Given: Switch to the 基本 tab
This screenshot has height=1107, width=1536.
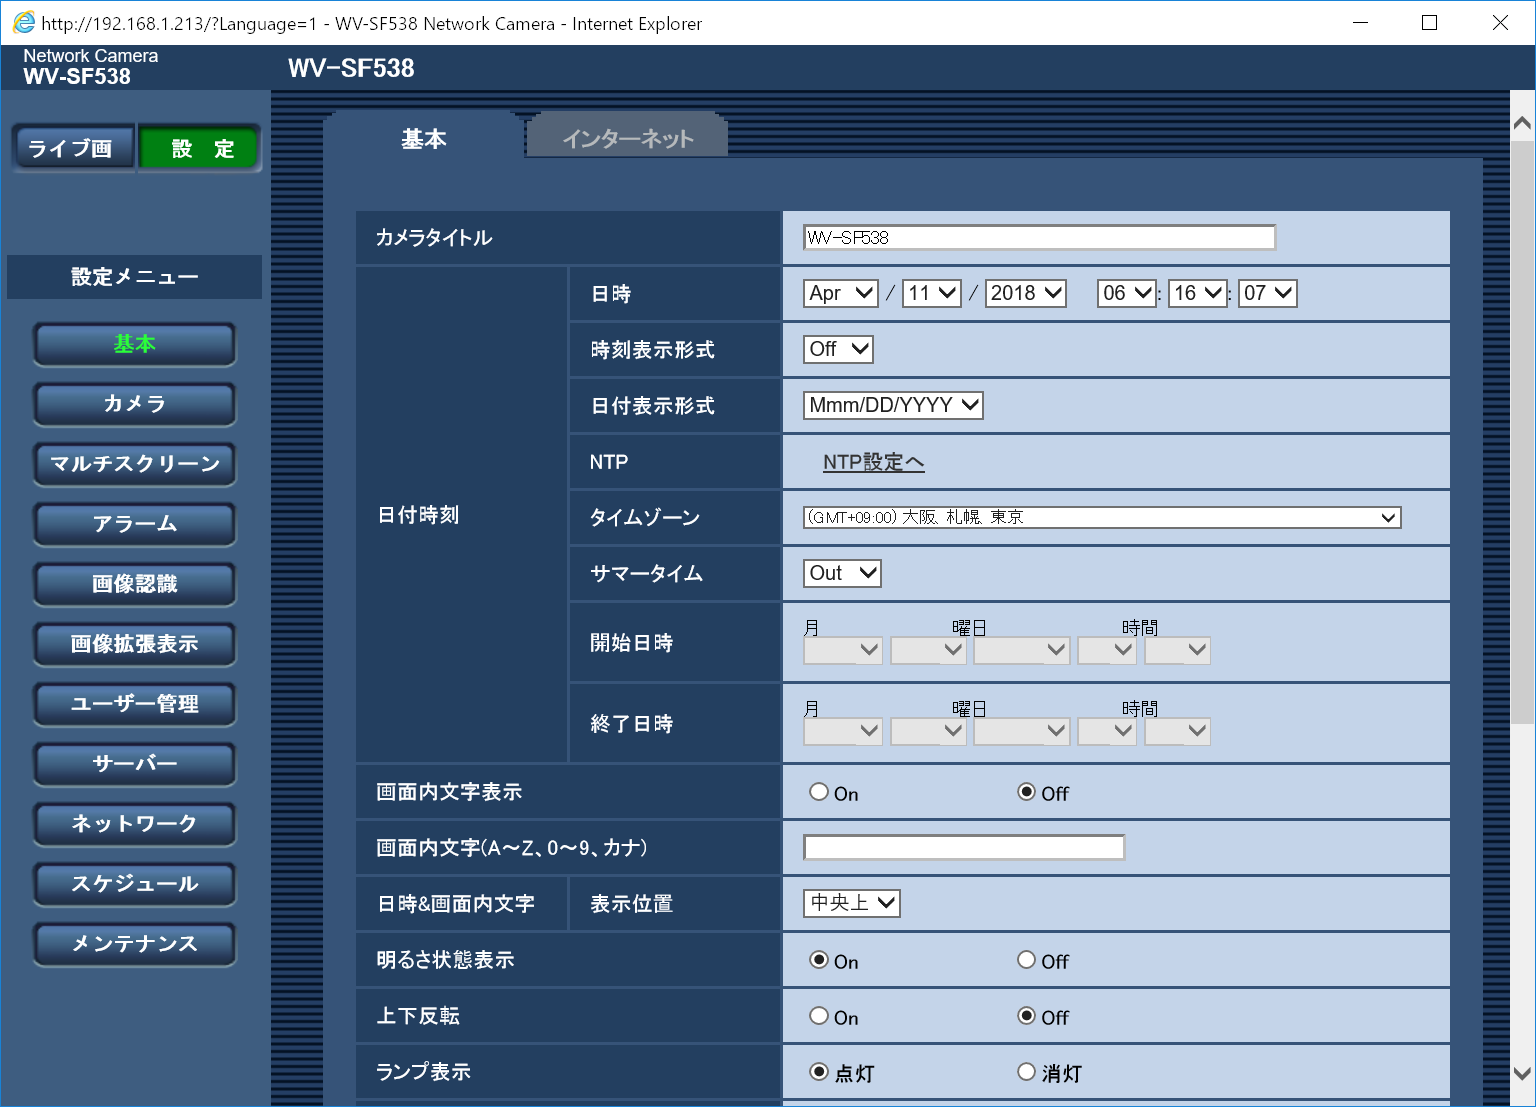Looking at the screenshot, I should click(x=424, y=139).
